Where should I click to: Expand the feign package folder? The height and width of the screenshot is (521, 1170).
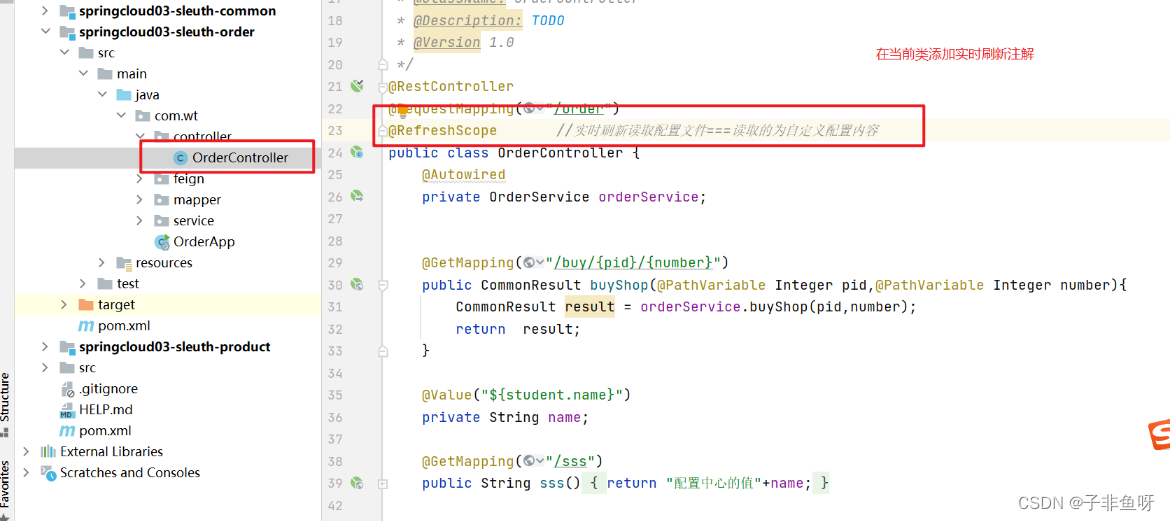pos(140,179)
